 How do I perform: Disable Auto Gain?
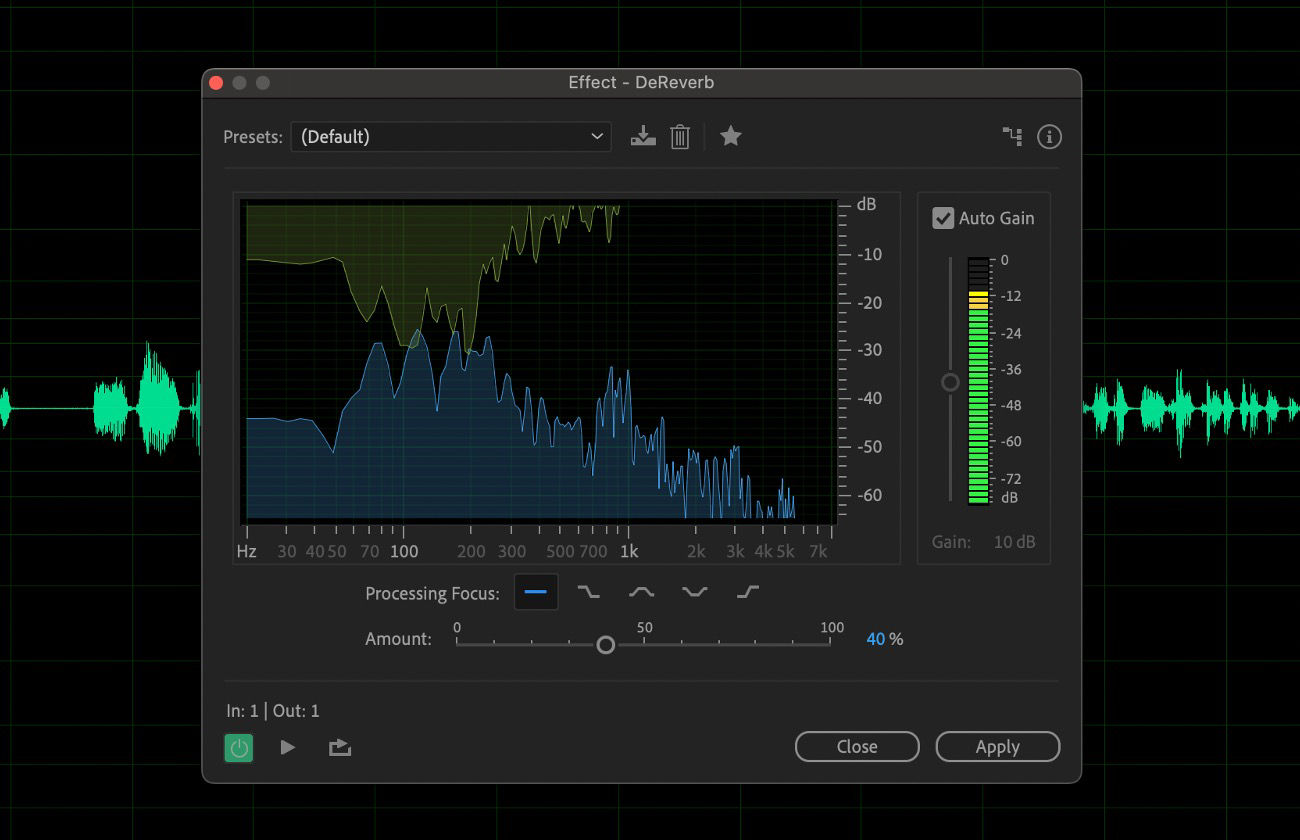coord(941,217)
